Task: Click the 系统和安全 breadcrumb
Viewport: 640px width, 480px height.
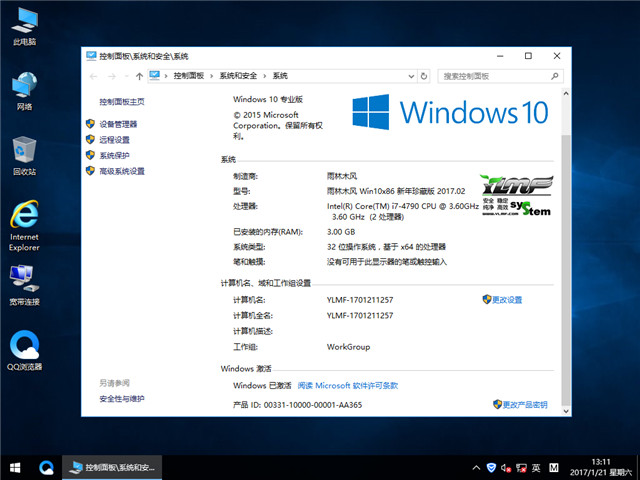Action: click(238, 76)
